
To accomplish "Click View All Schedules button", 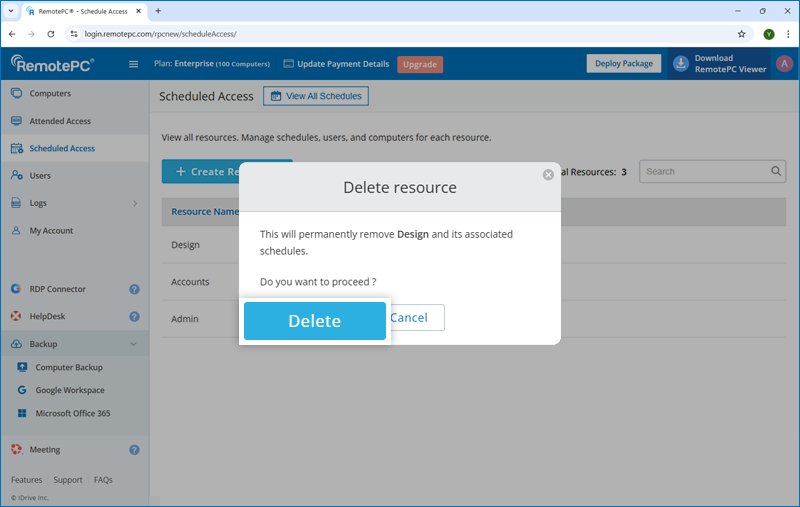I will click(x=316, y=96).
